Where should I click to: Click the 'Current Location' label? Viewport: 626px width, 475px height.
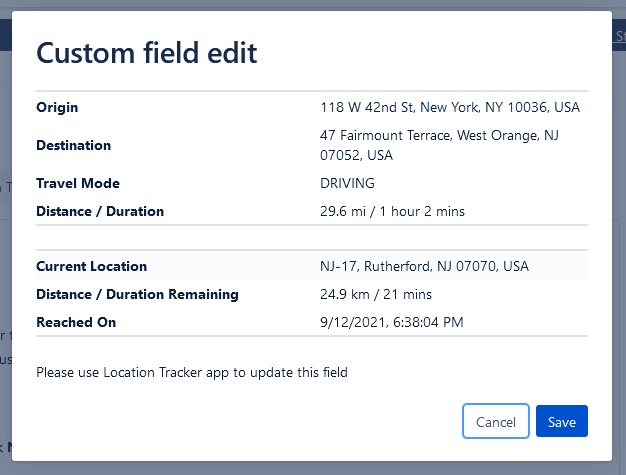click(x=91, y=266)
